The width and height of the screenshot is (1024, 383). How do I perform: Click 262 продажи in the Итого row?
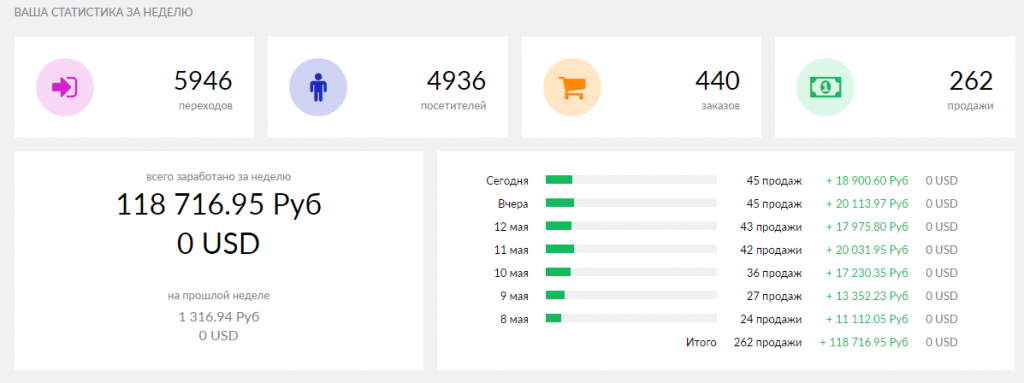768,342
